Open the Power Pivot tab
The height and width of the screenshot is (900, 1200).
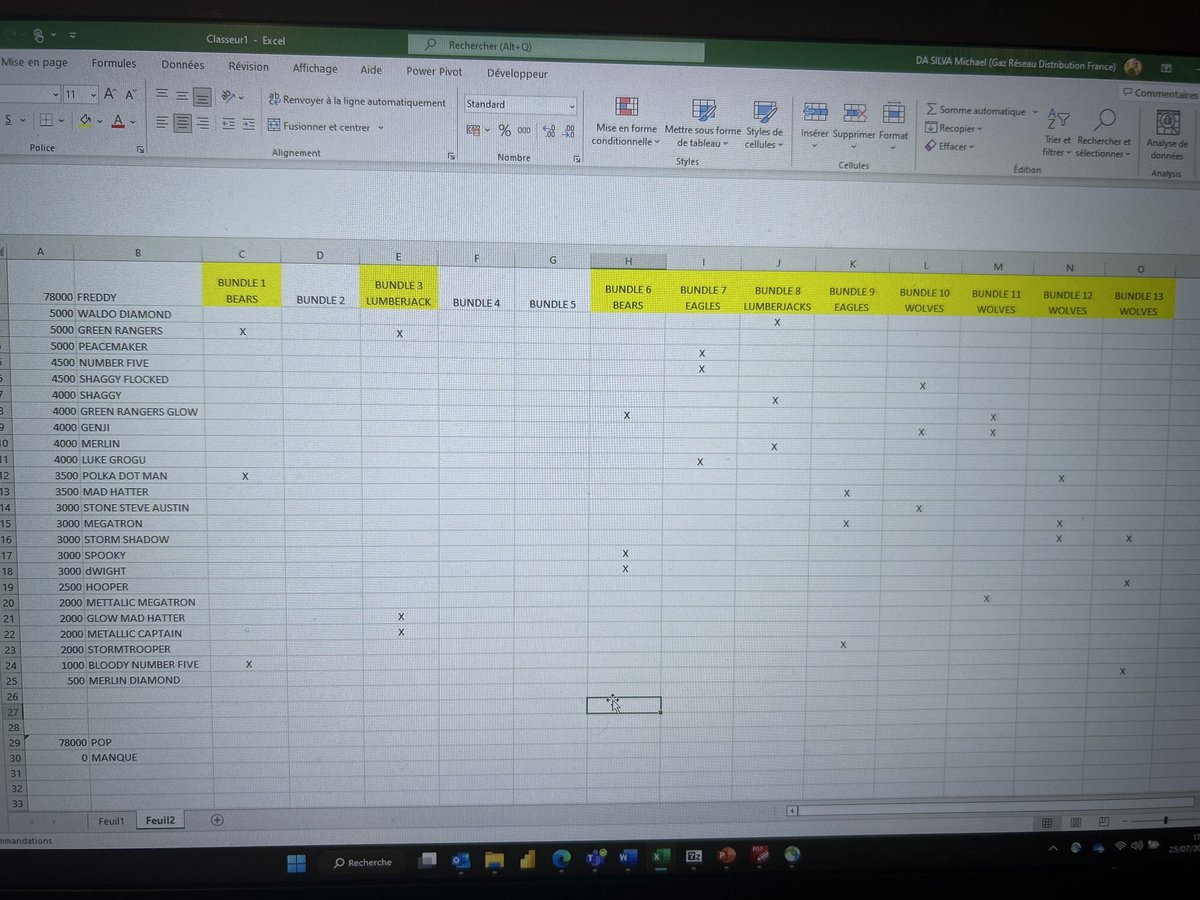point(434,71)
